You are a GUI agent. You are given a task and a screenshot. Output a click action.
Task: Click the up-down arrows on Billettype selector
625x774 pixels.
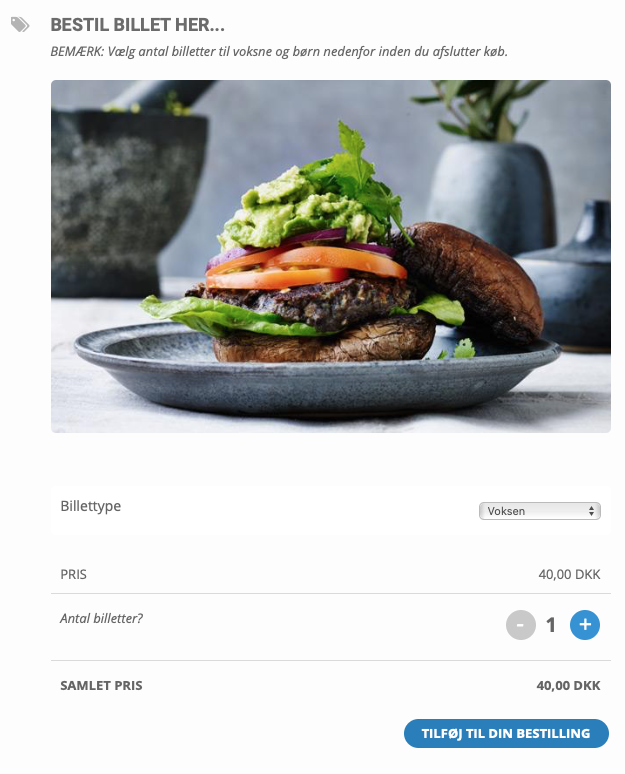click(x=591, y=511)
